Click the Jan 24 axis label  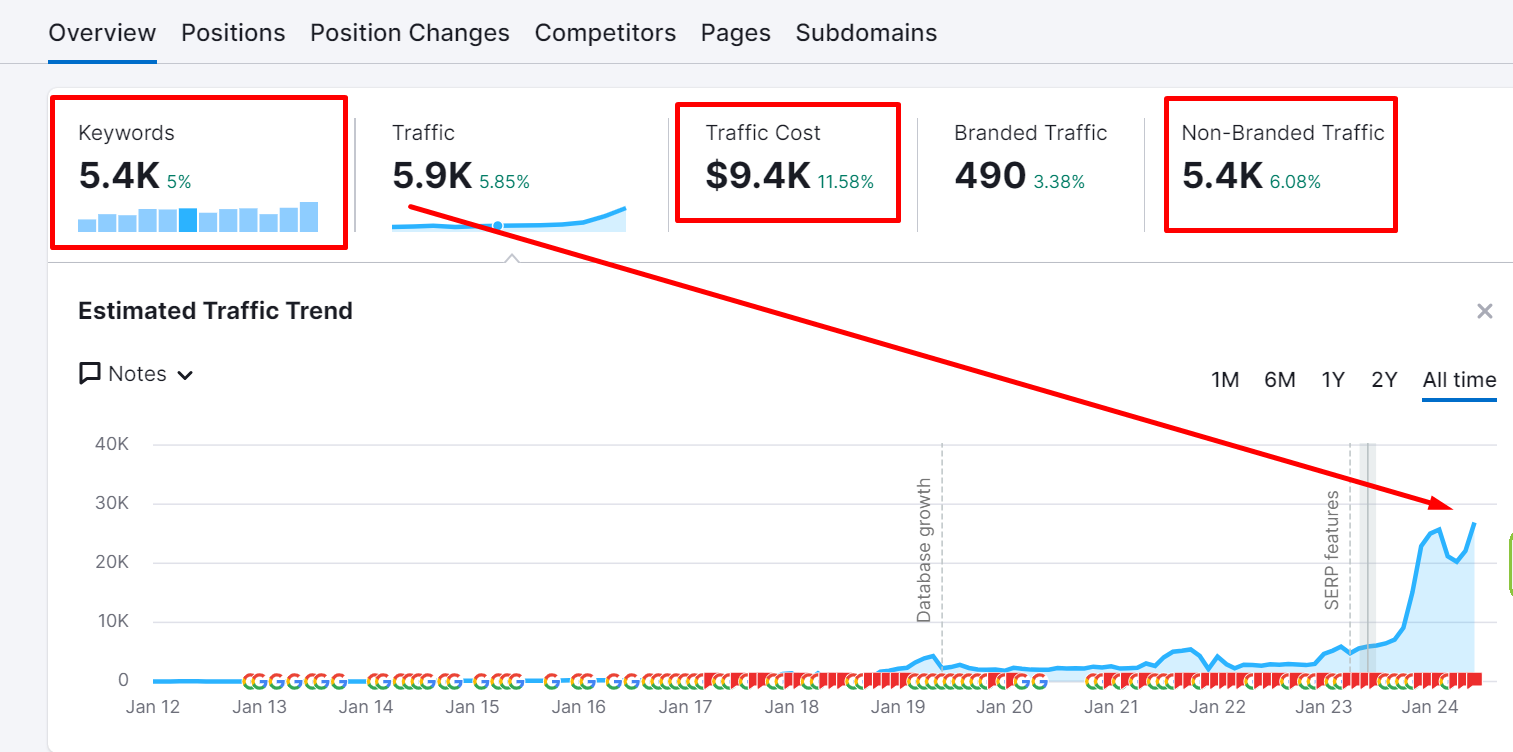pyautogui.click(x=1429, y=707)
